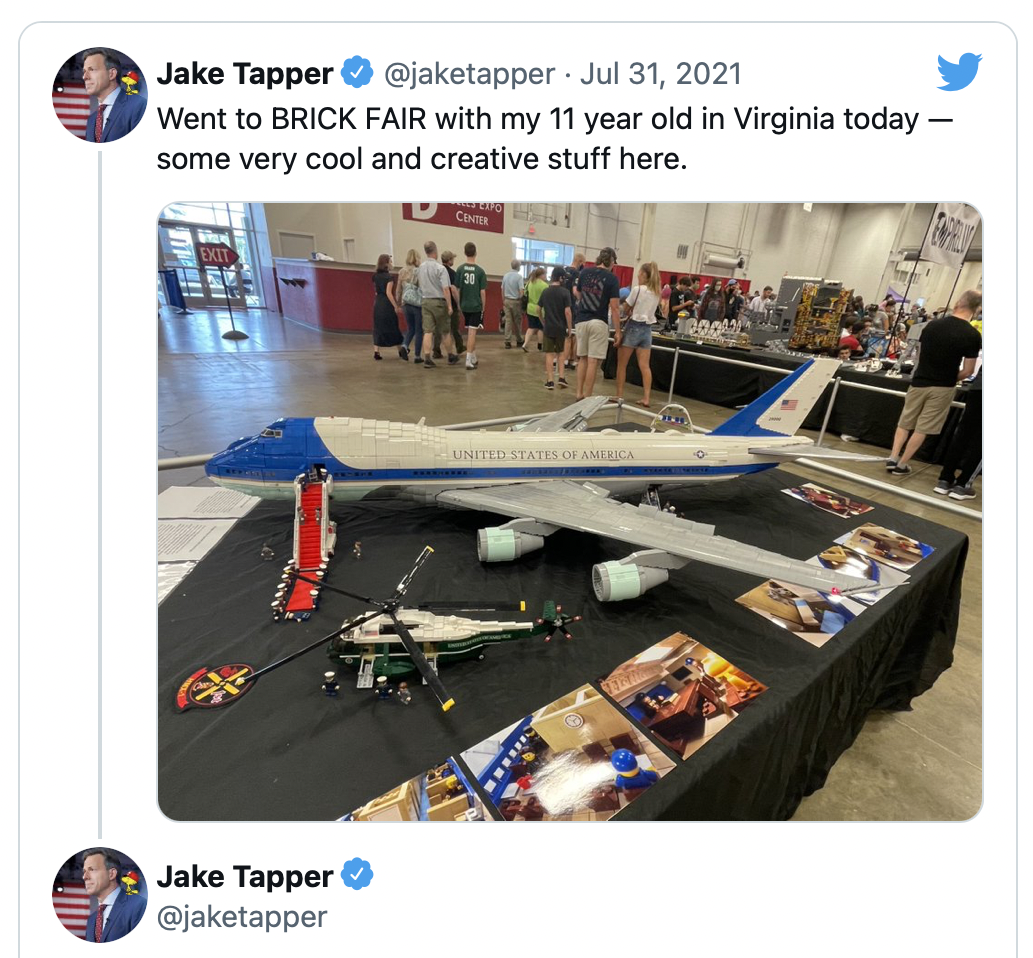Click the airplane tail with the flag
The image size is (1033, 958).
781,399
